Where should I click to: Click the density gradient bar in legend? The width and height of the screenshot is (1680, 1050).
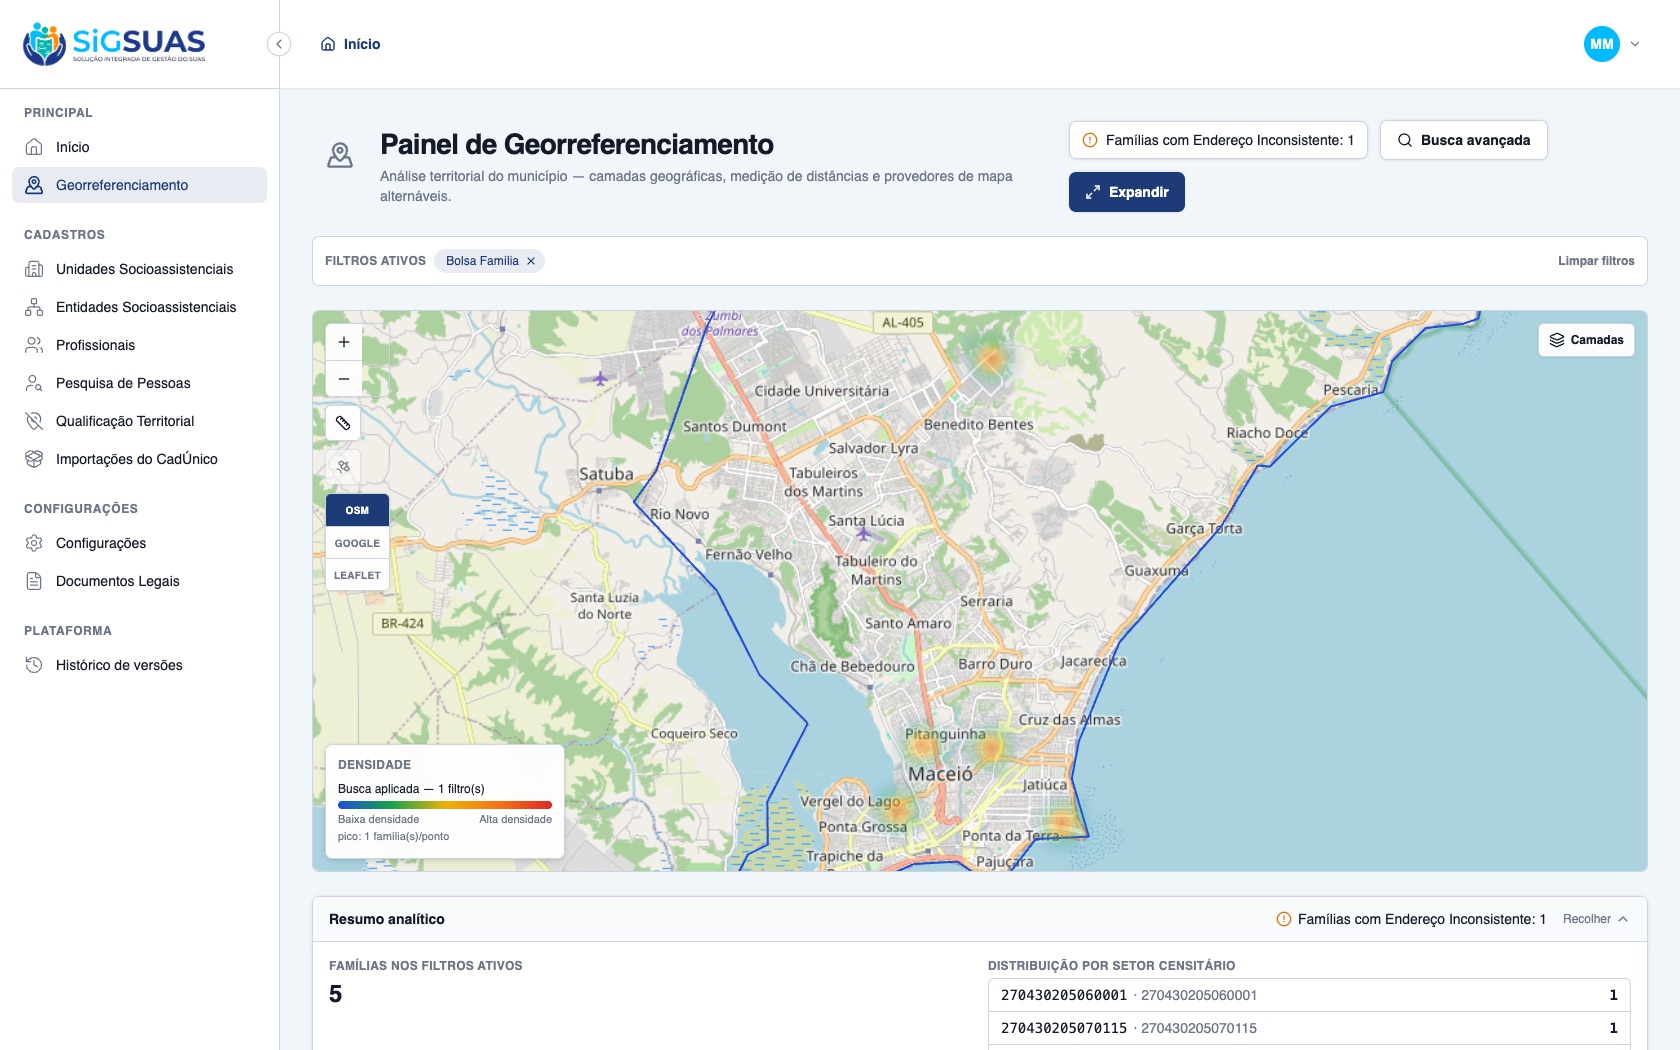click(x=445, y=804)
